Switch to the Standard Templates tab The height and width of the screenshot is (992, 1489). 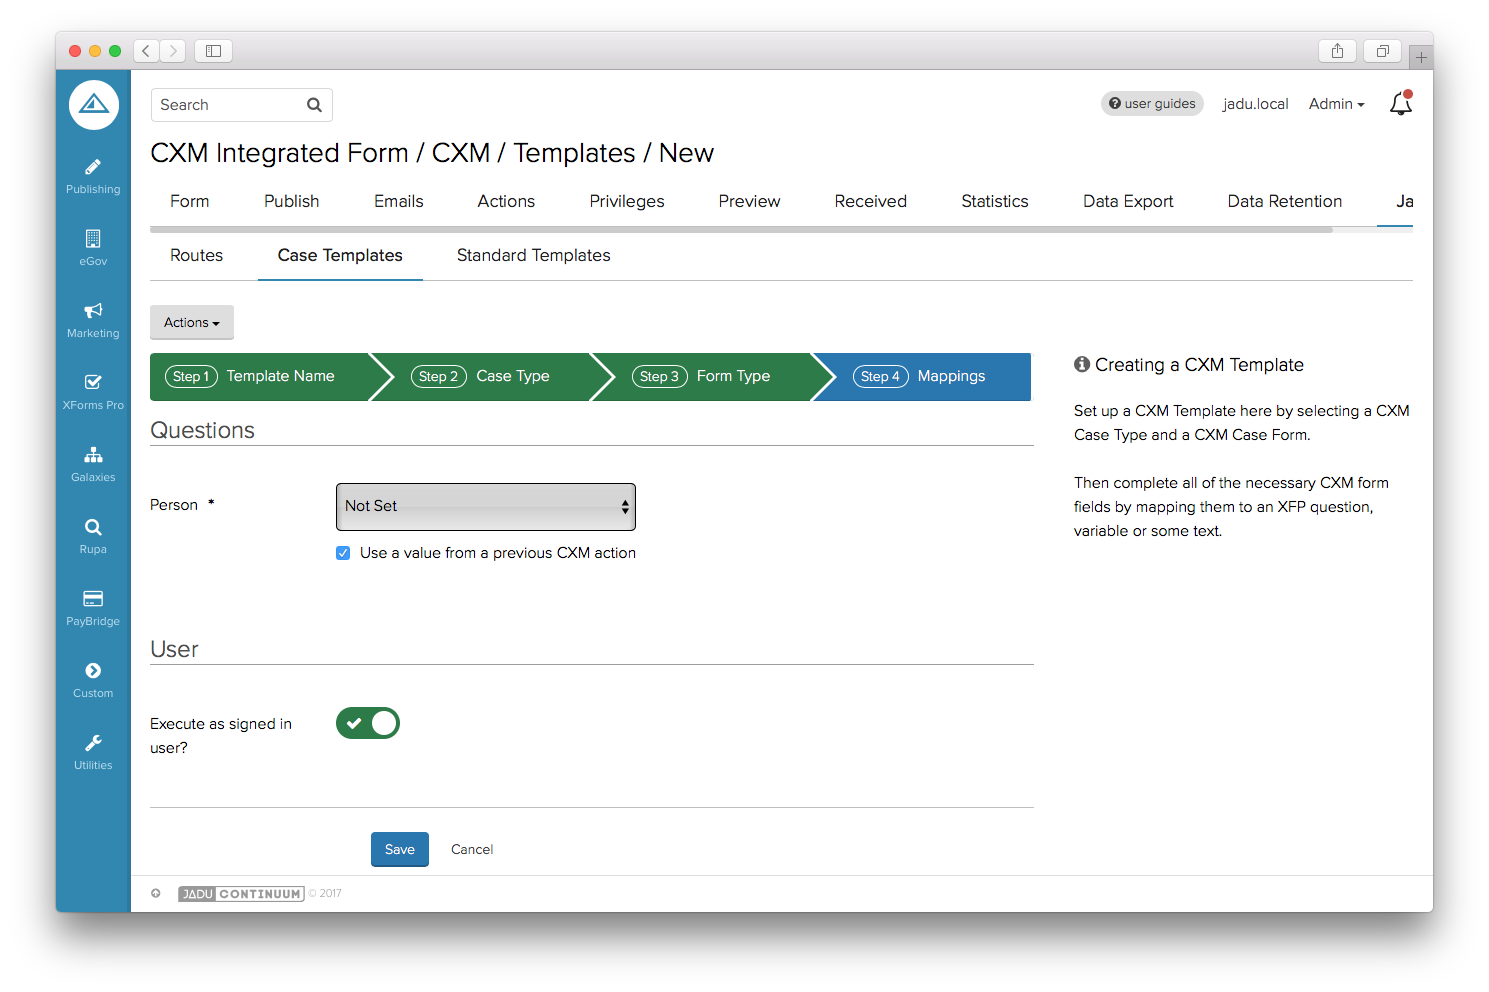coord(533,256)
